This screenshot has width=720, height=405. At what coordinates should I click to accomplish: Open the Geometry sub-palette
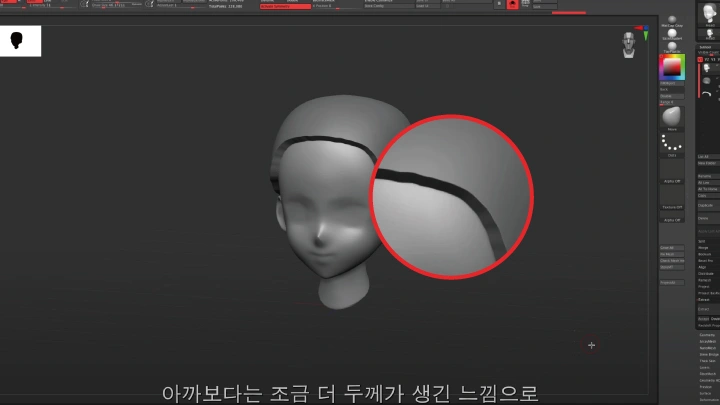709,335
